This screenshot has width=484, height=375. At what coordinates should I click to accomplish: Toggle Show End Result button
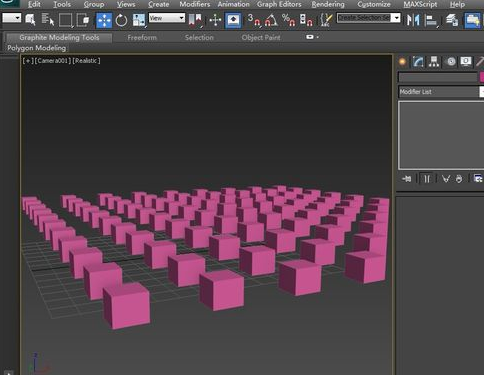pos(427,179)
